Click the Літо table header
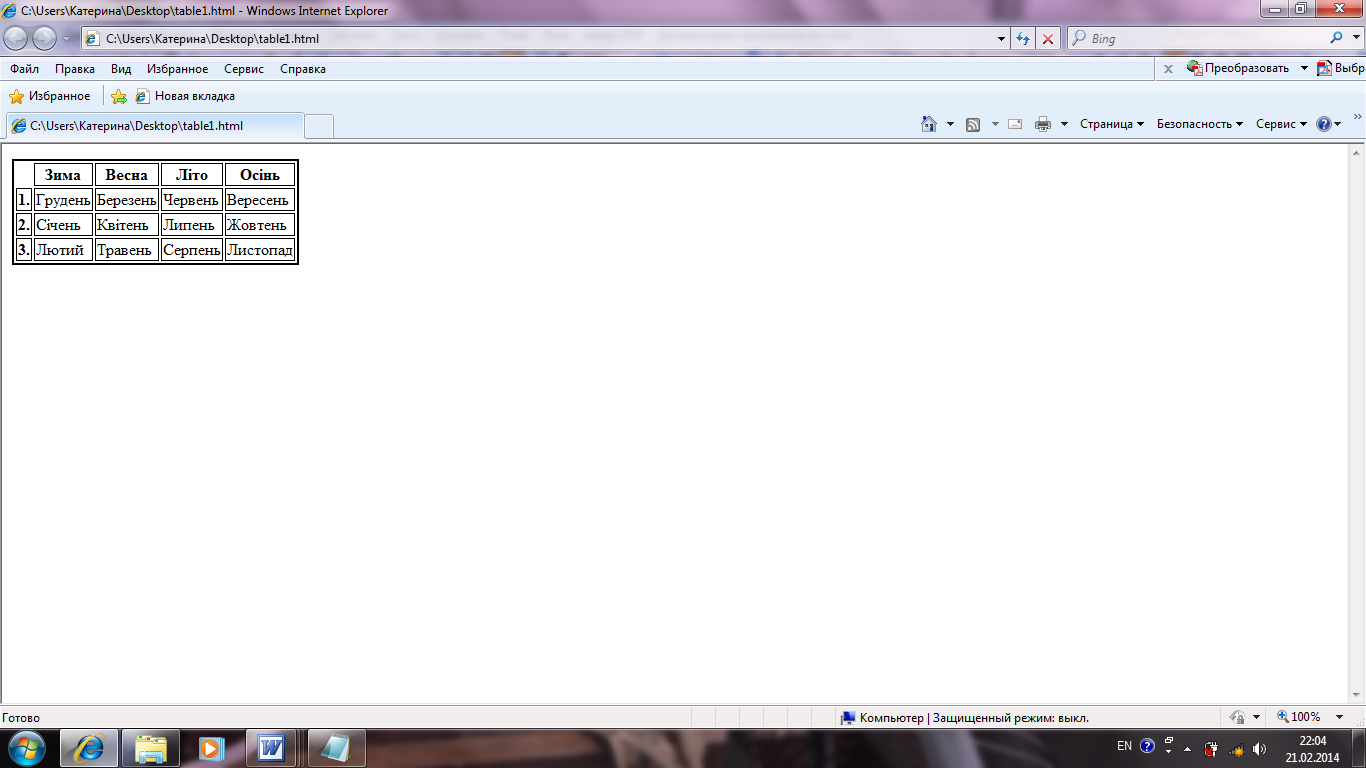The height and width of the screenshot is (768, 1366). pos(192,175)
